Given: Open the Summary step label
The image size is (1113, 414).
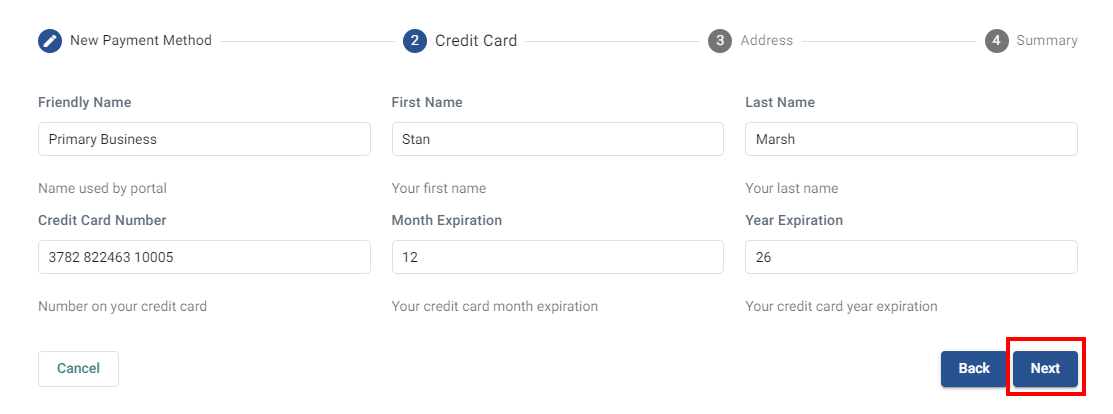Looking at the screenshot, I should [1046, 41].
